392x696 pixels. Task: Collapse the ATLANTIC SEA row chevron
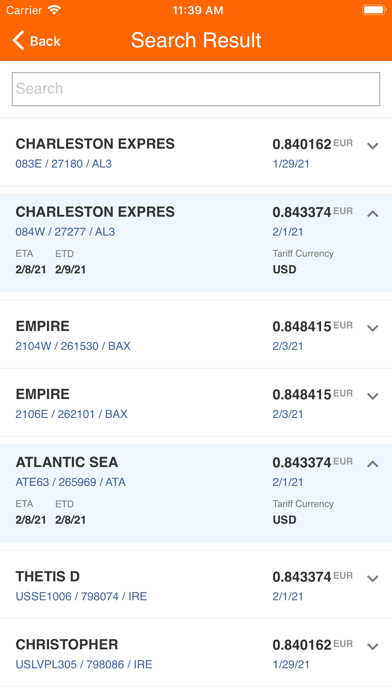[373, 464]
